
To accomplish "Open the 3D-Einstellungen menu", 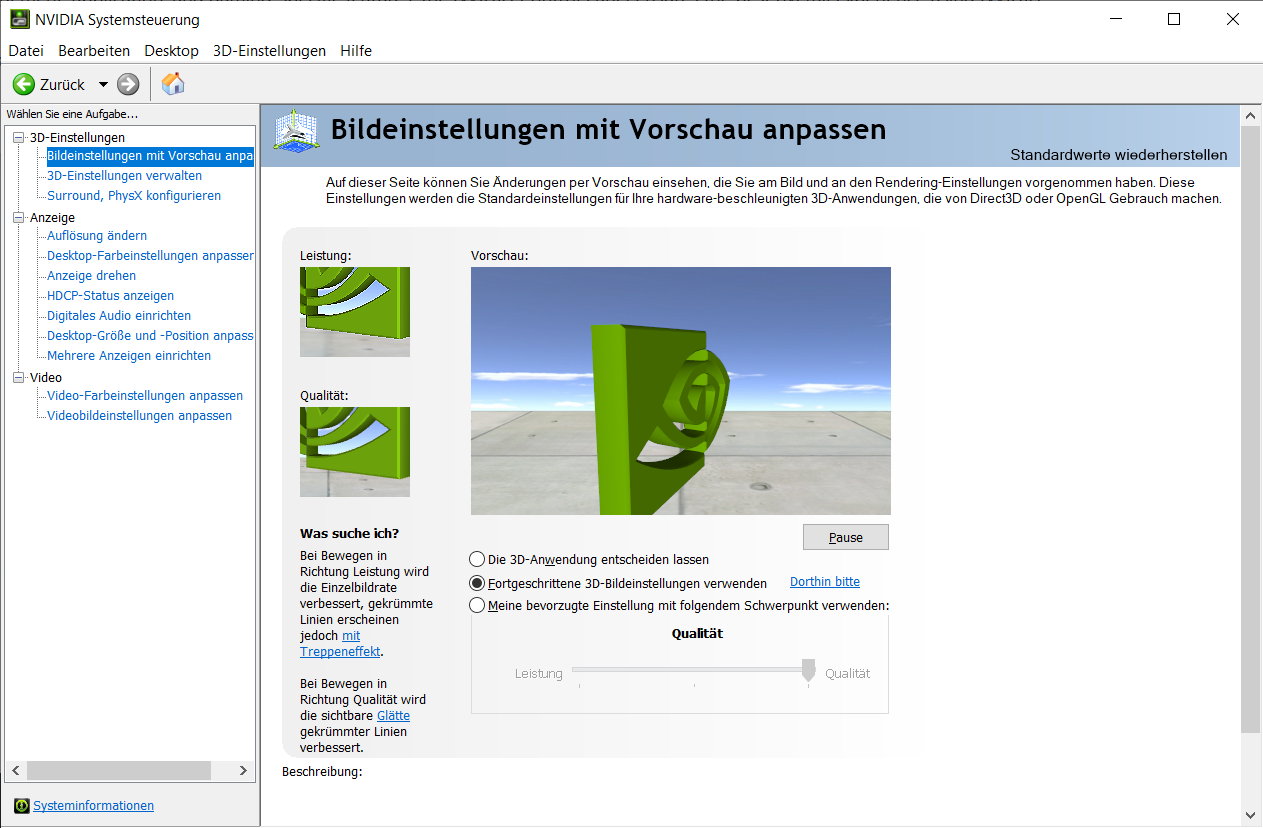I will tap(269, 50).
